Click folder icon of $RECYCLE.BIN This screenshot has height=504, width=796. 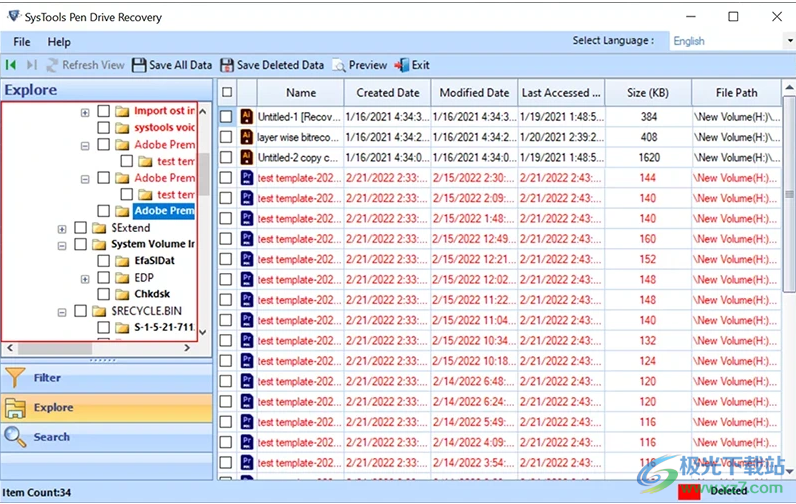99,311
